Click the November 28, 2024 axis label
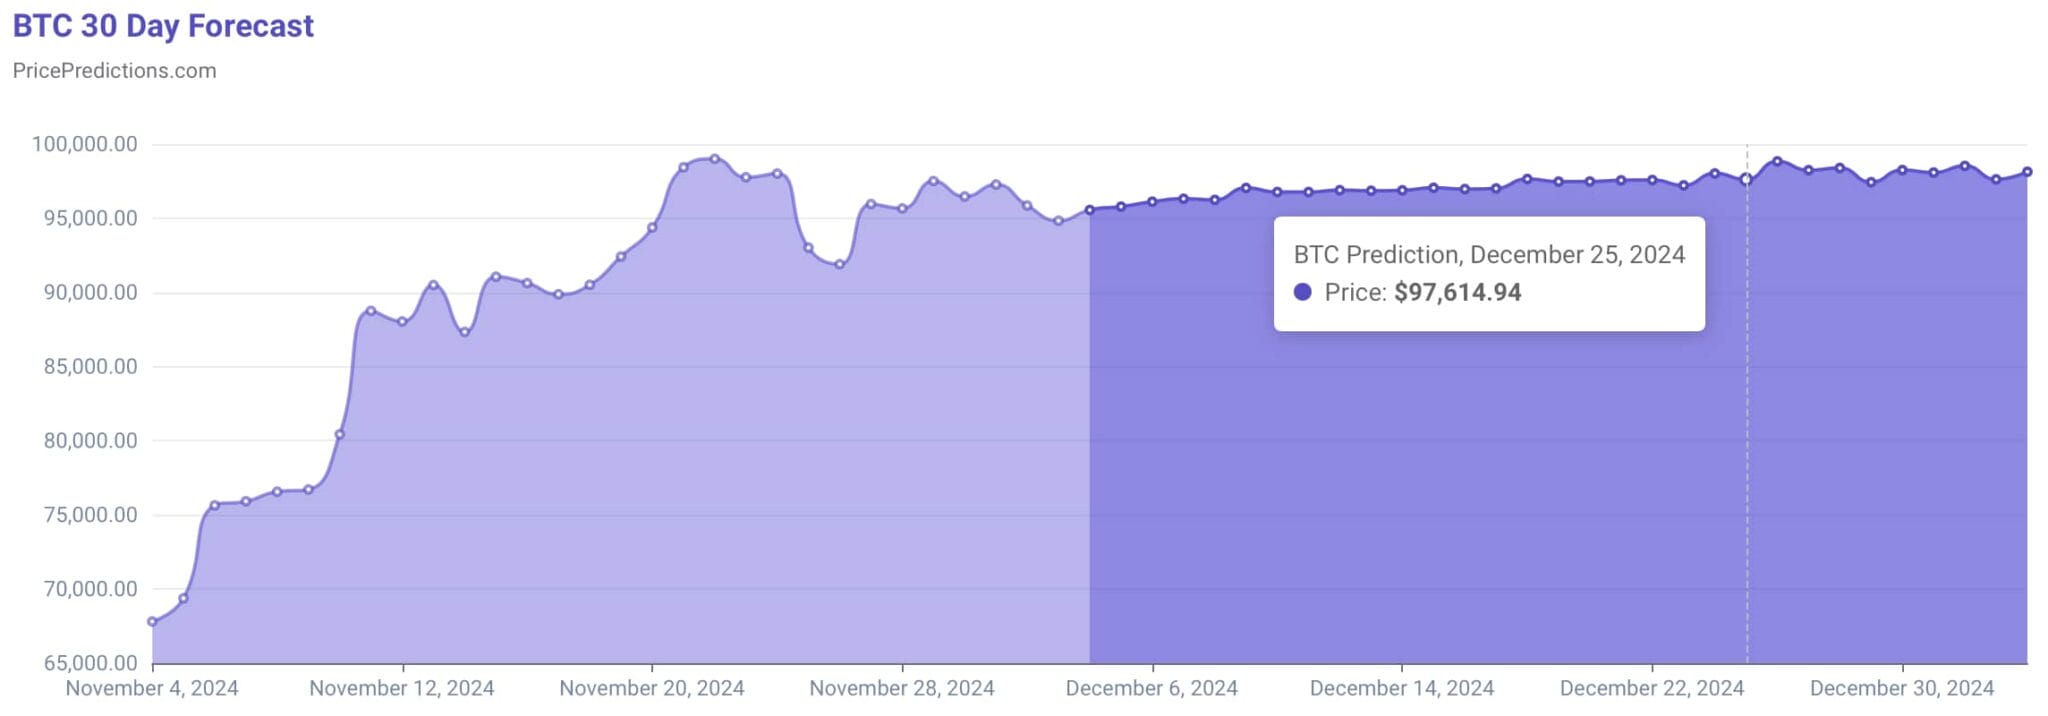 902,689
